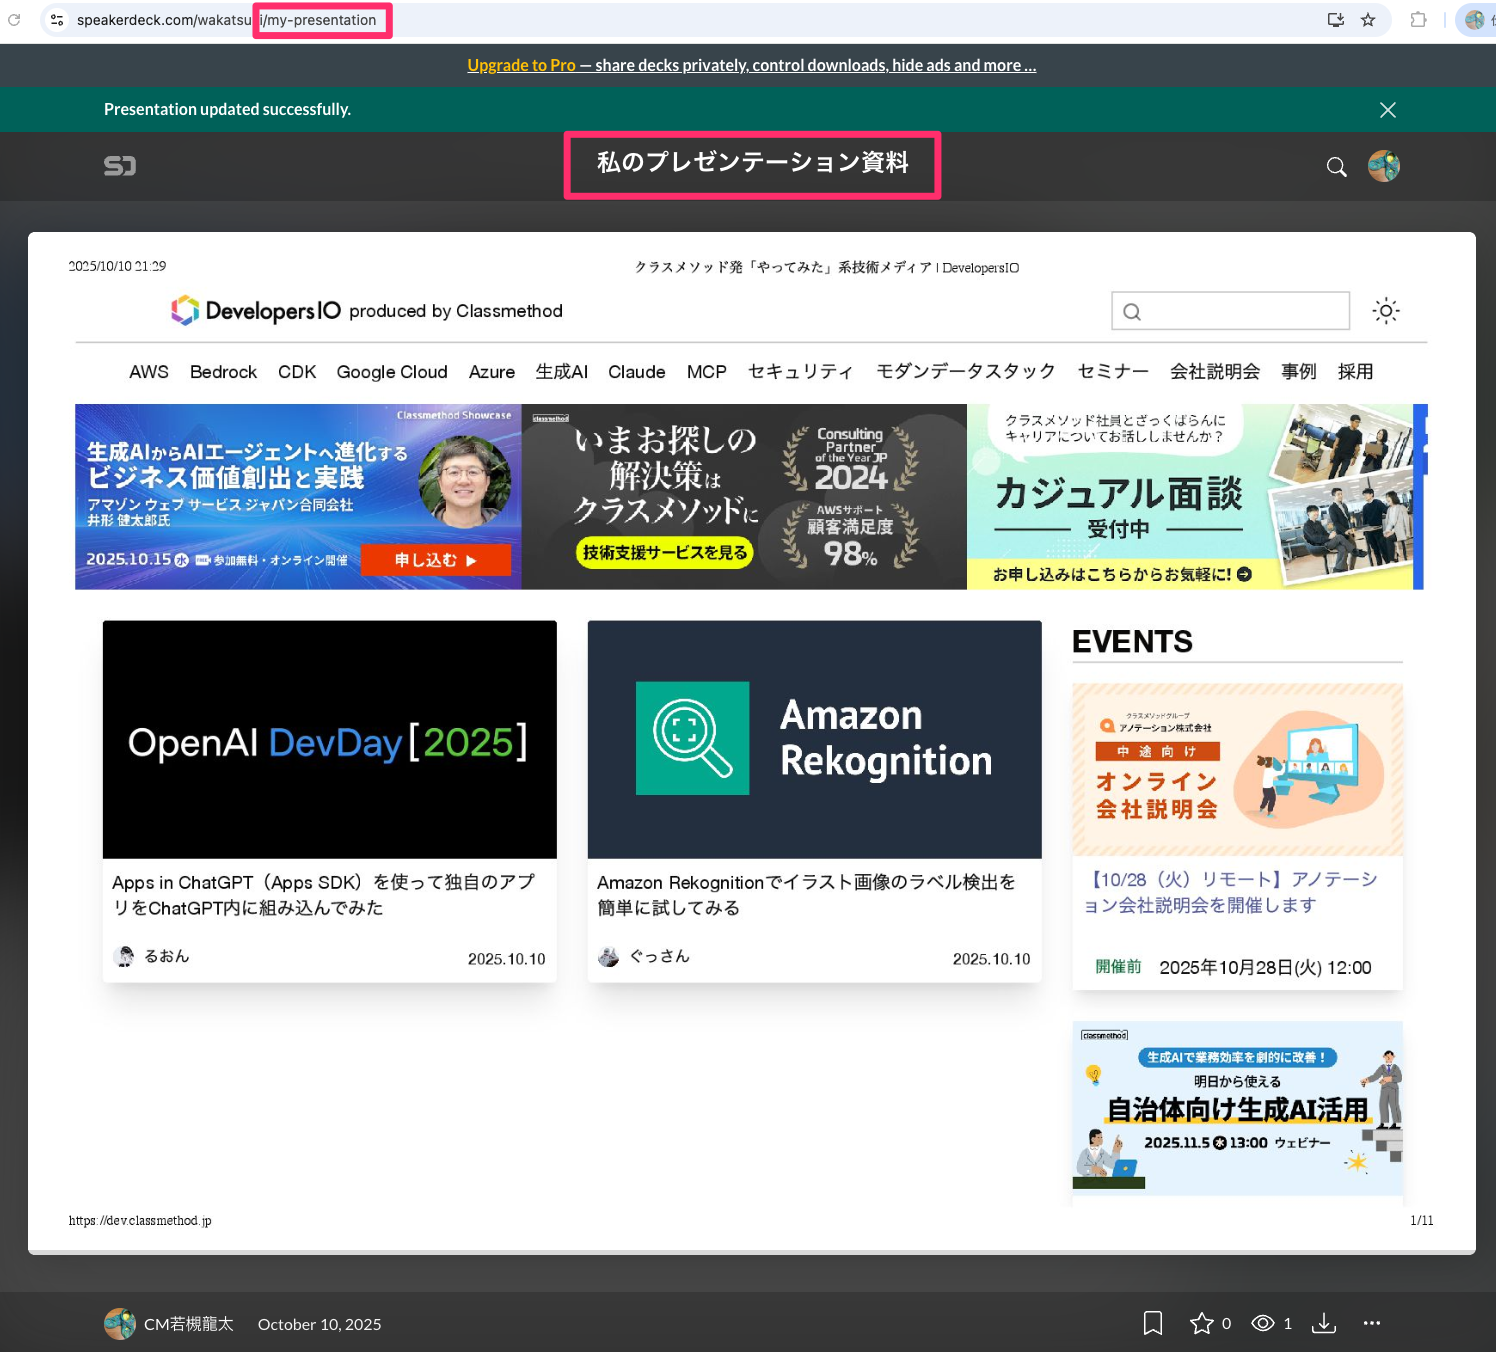Click the views eye icon

point(1263,1323)
